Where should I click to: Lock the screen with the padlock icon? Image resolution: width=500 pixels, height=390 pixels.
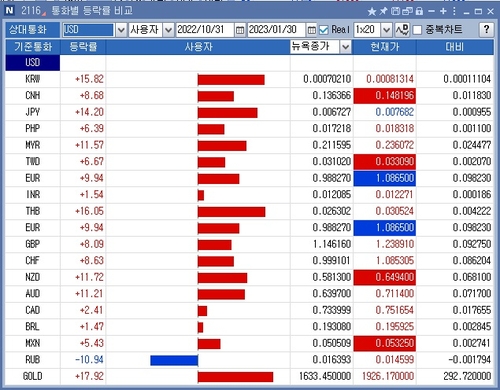click(419, 11)
